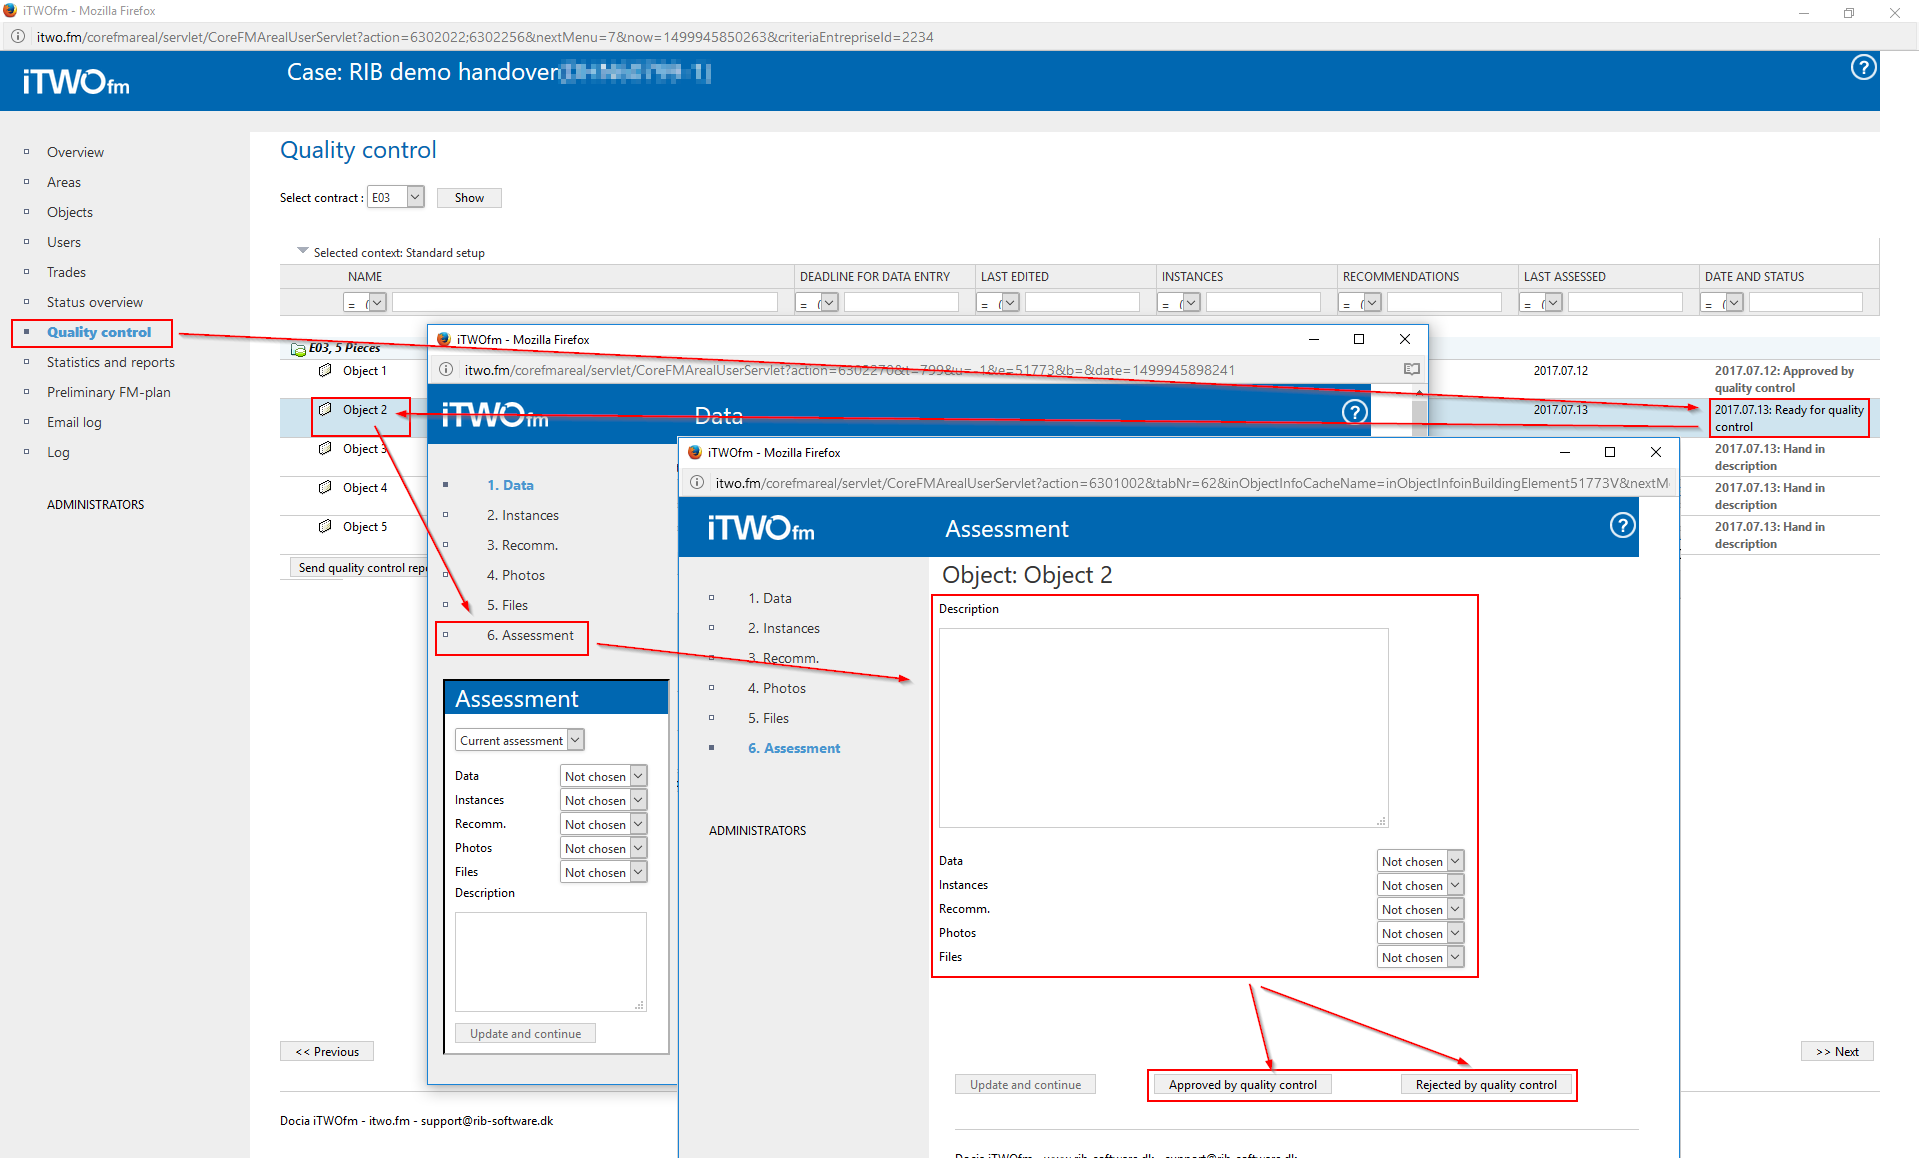Click the Object 1 item icon

point(325,371)
